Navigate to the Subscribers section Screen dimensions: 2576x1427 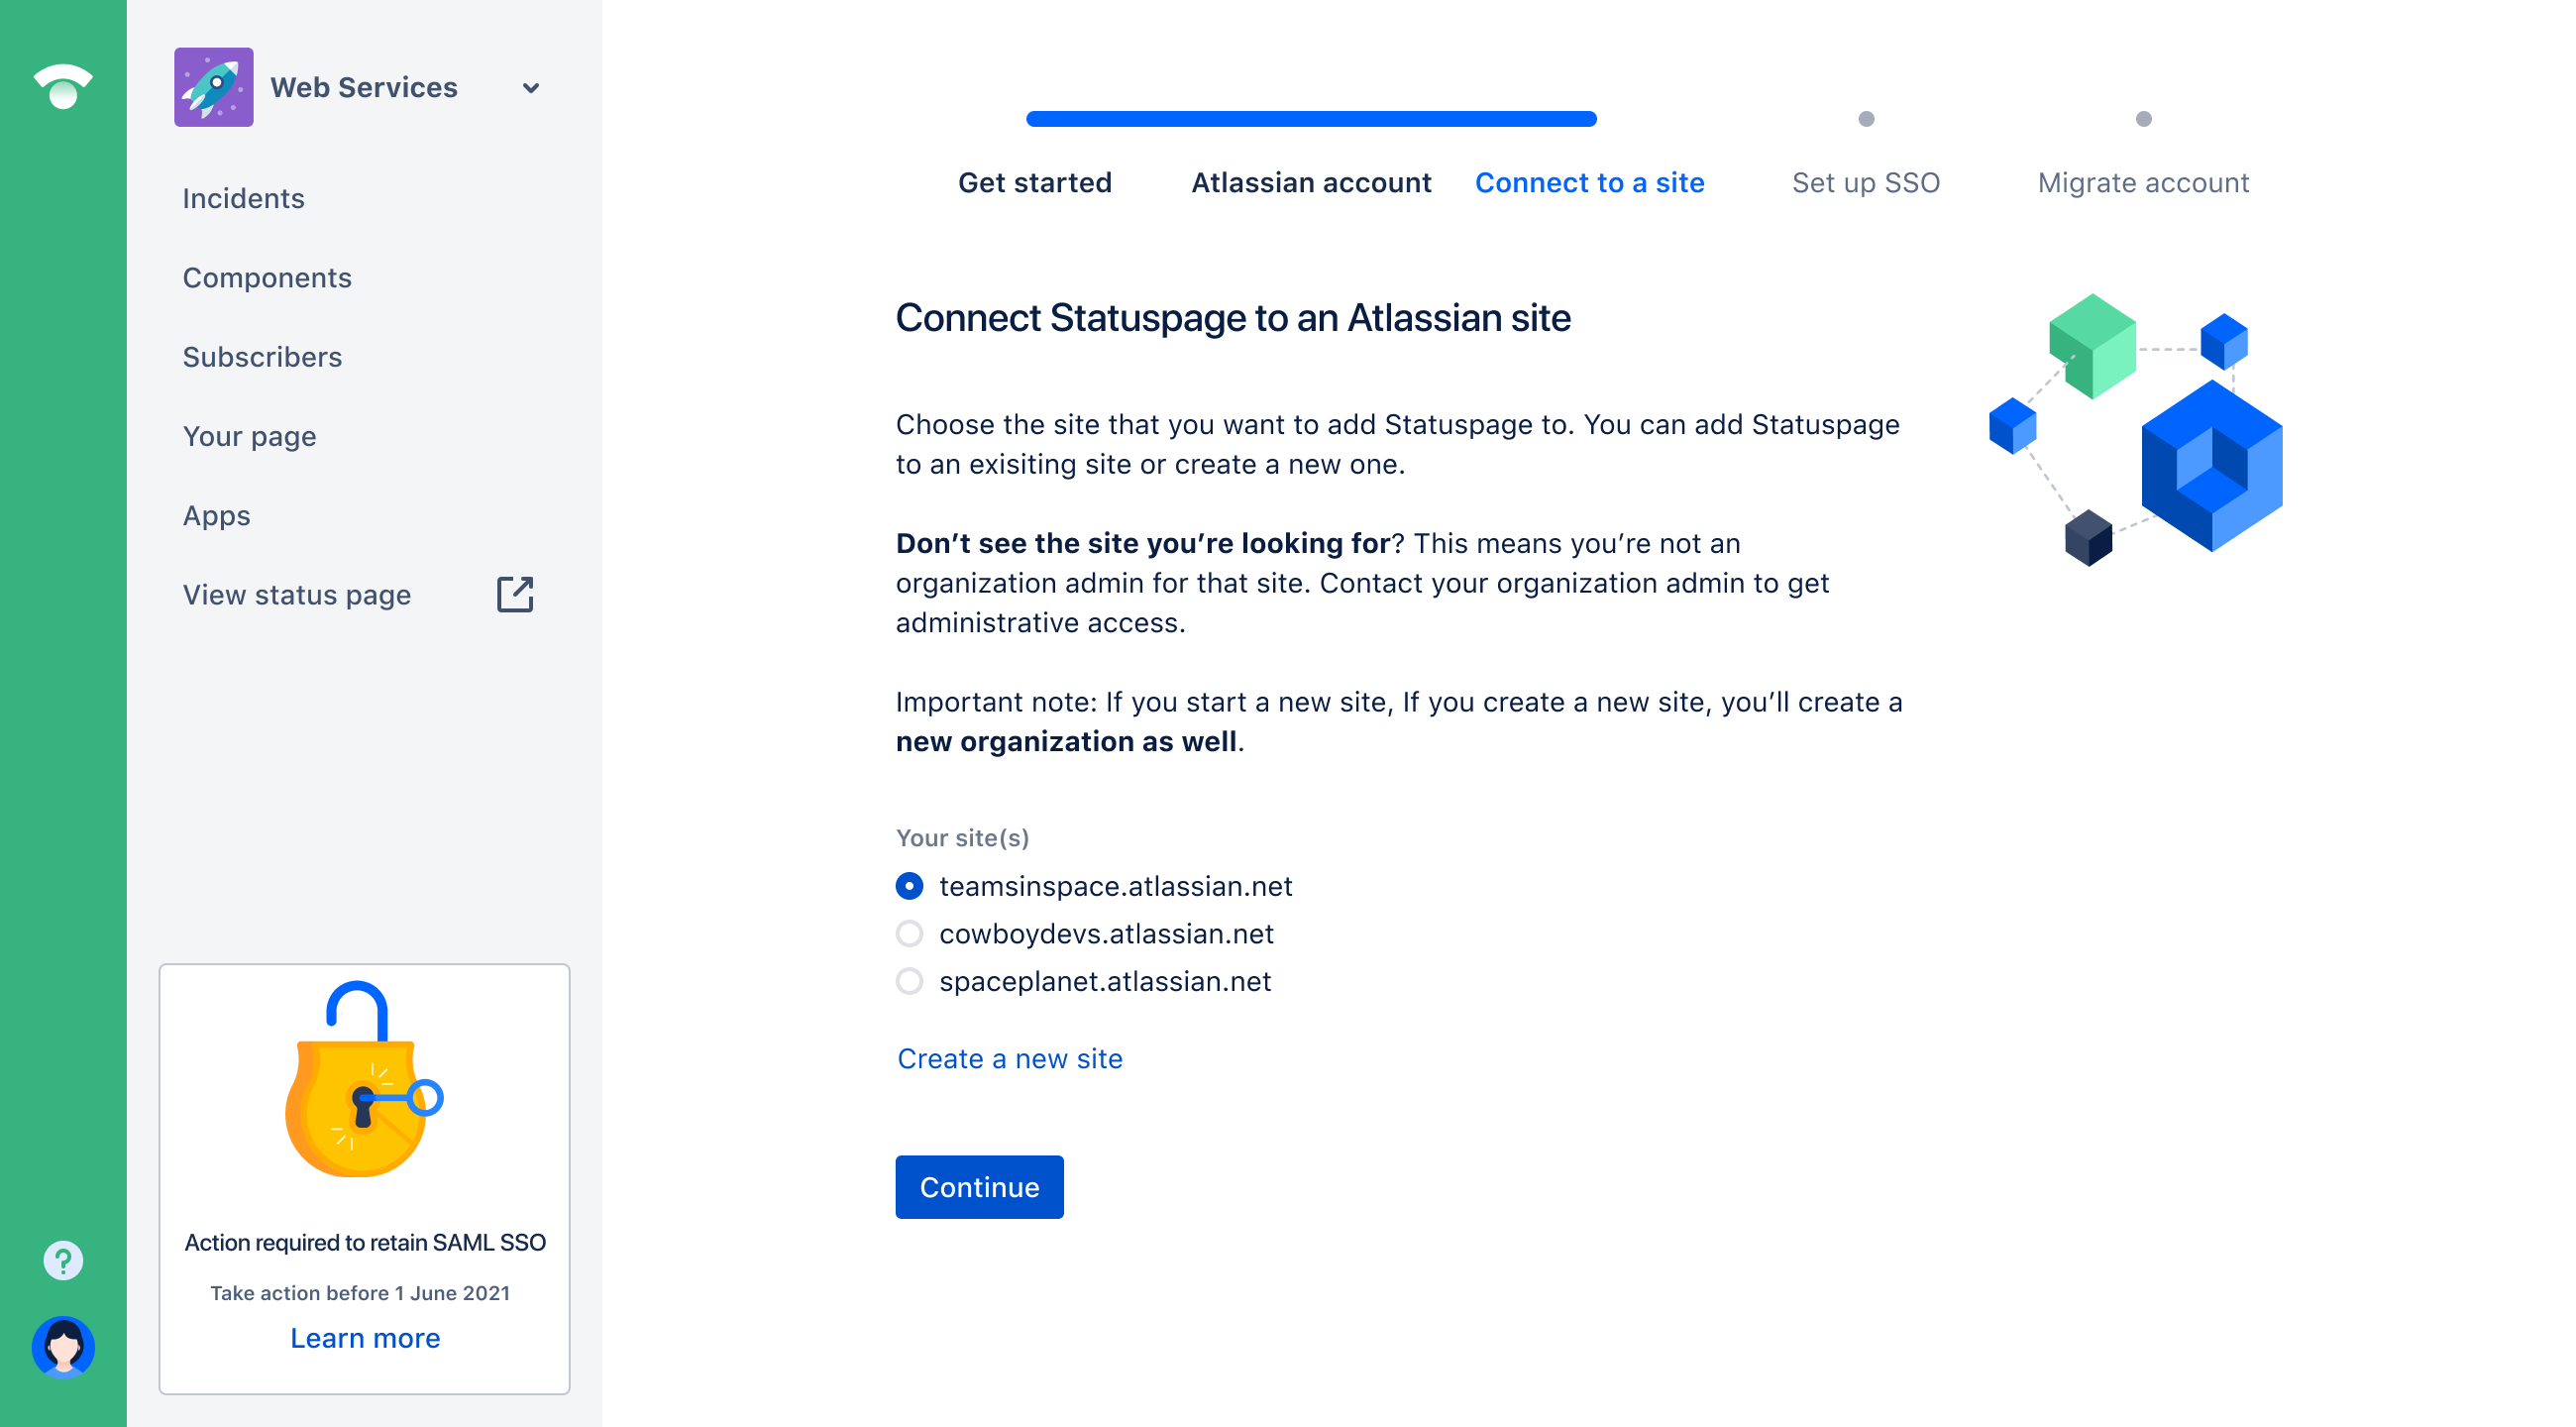point(262,357)
